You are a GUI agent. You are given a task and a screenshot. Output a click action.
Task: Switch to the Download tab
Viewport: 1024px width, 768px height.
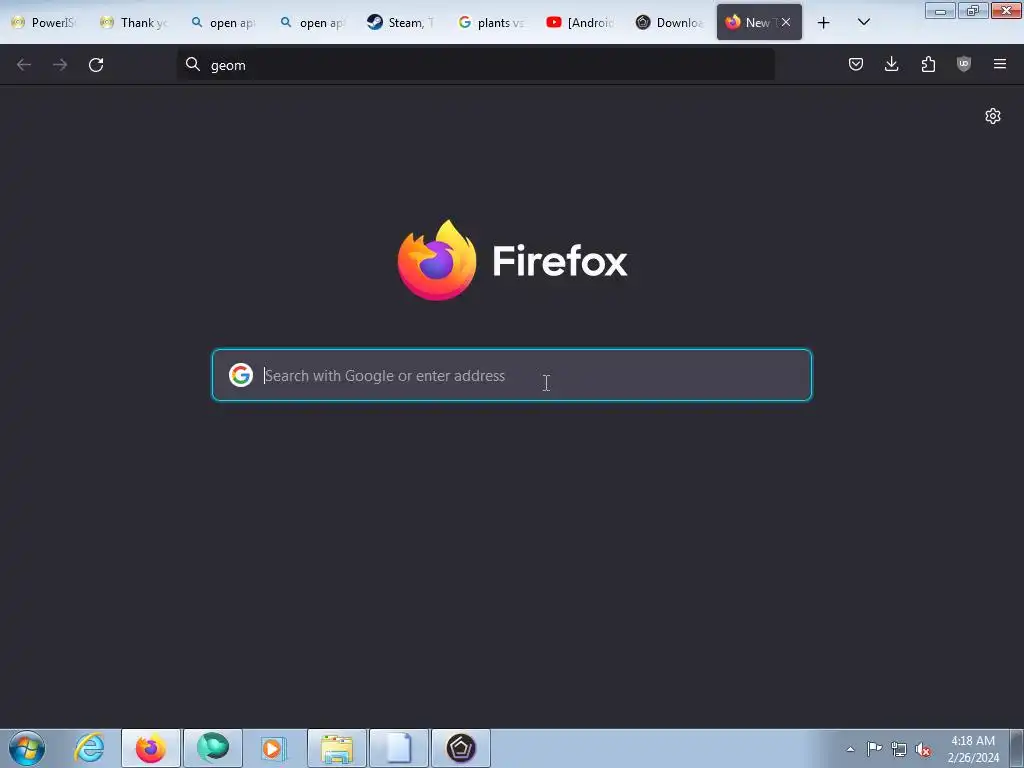(x=669, y=22)
